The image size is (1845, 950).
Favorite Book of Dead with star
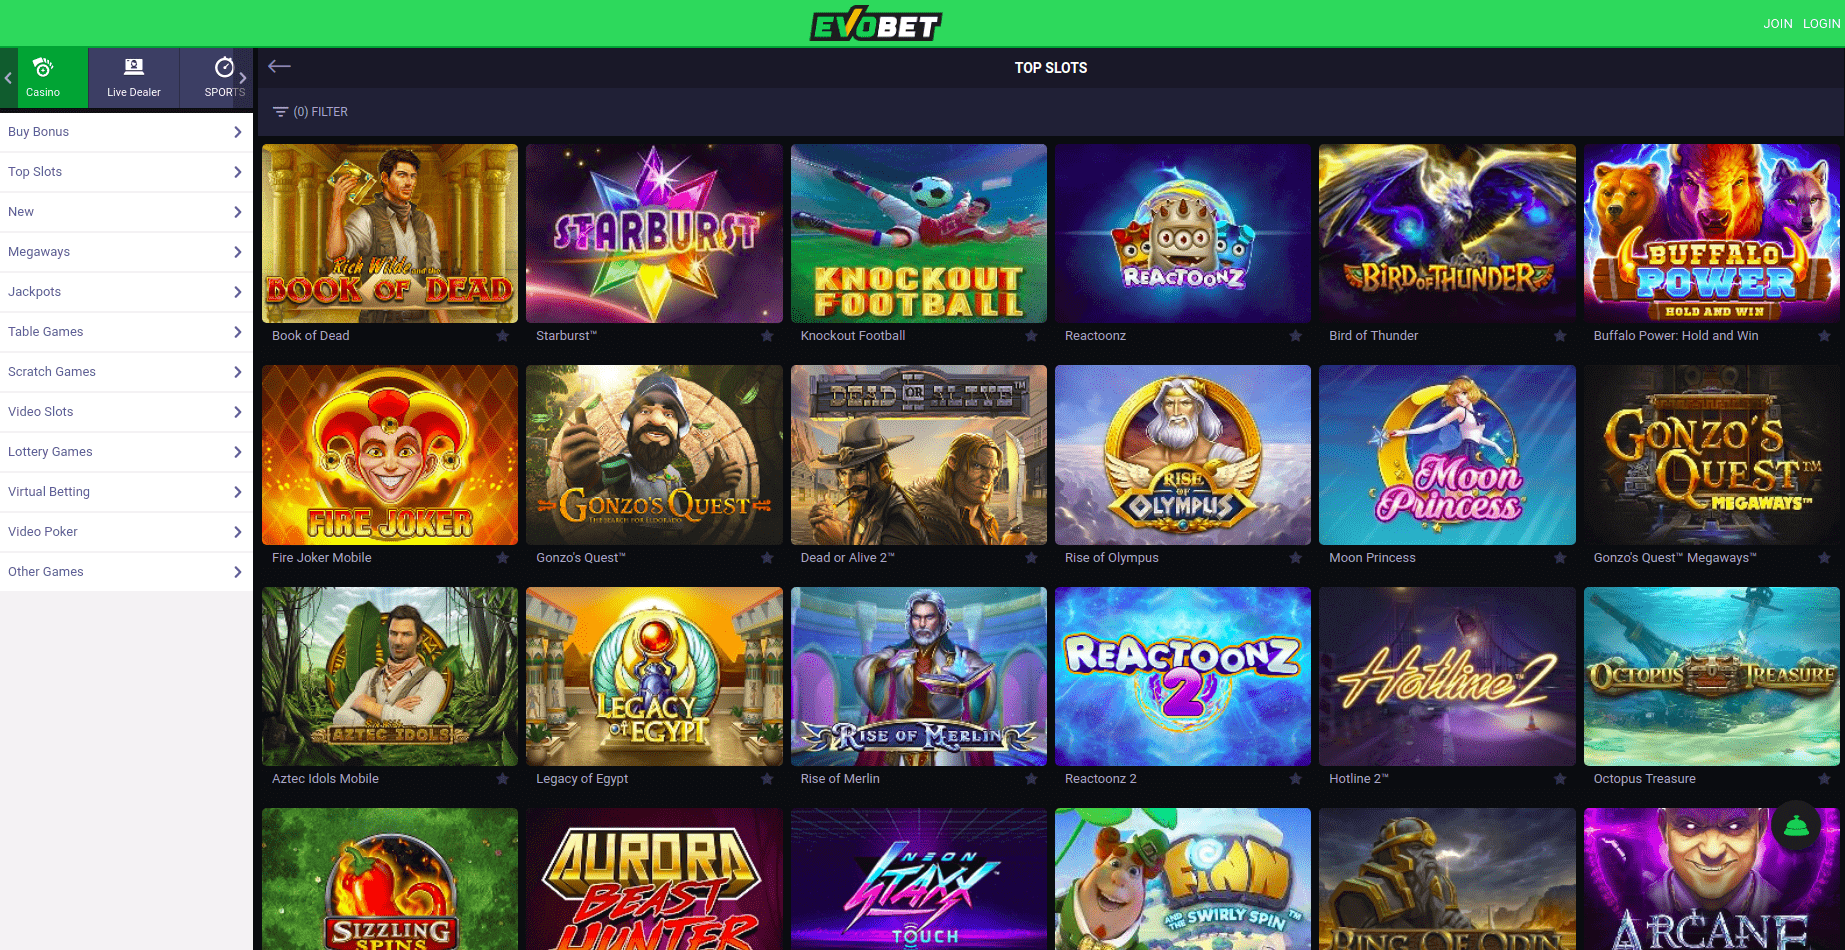tap(503, 336)
